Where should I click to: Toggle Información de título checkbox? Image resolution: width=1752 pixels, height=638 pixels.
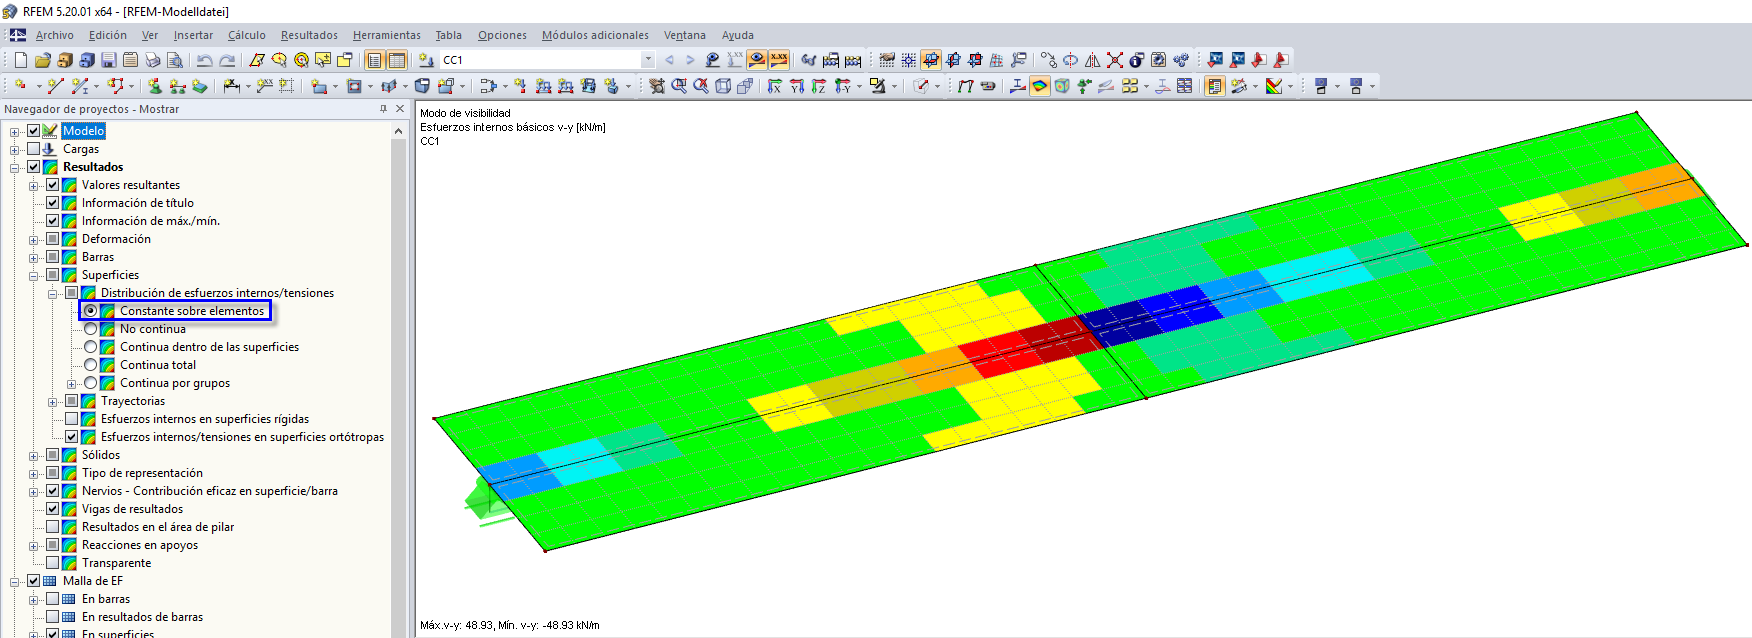click(53, 203)
